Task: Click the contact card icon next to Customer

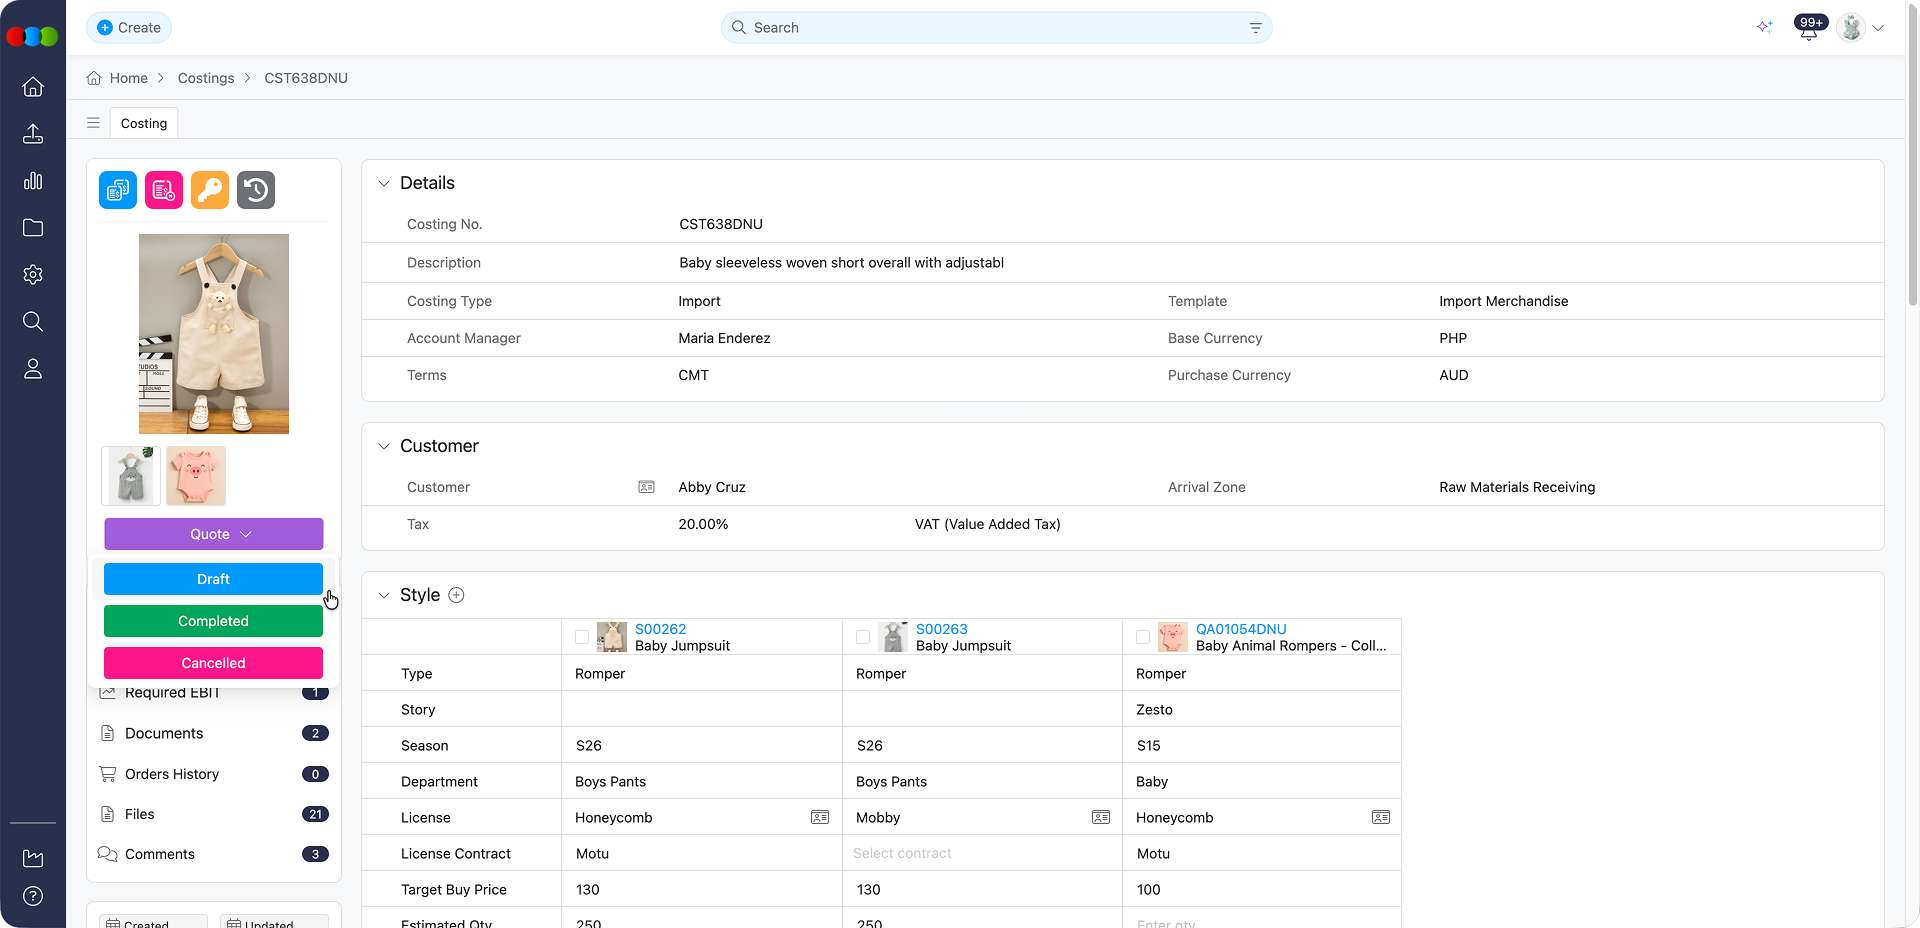Action: (x=646, y=487)
